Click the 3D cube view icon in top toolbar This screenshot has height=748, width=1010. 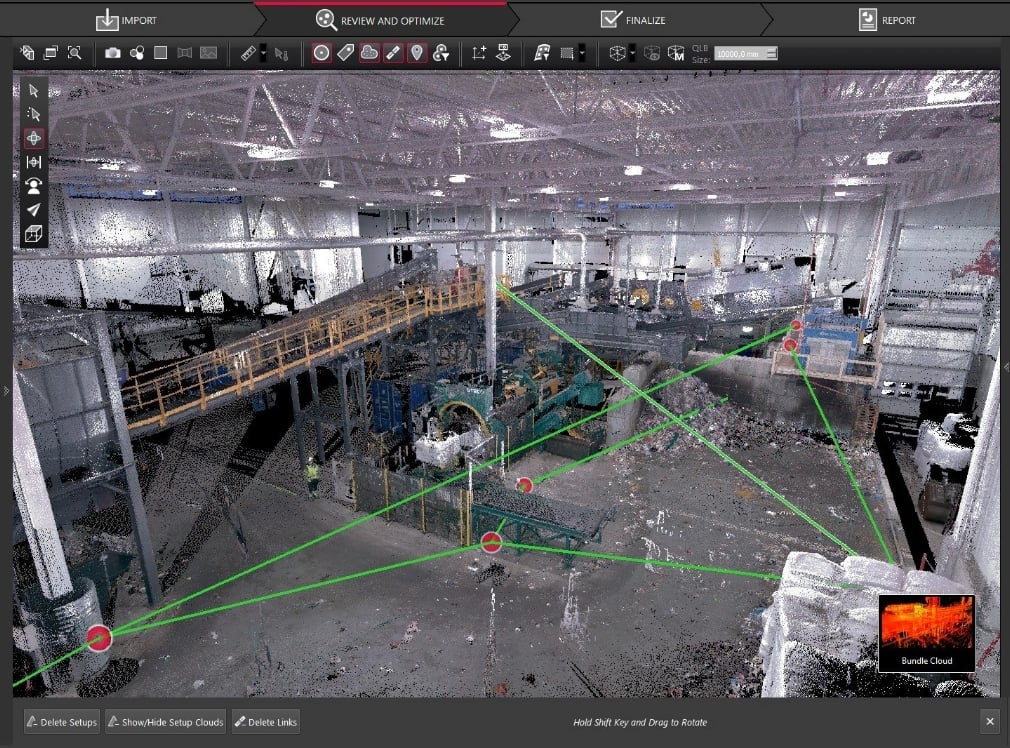pos(27,53)
